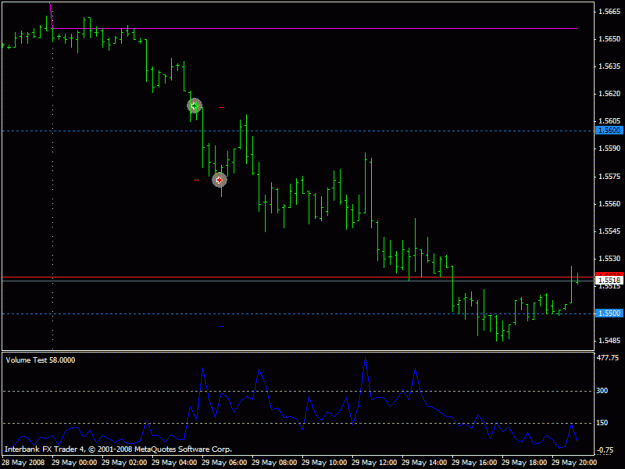Select the red close arrow trade marker
This screenshot has width=625, height=469.
pyautogui.click(x=219, y=180)
